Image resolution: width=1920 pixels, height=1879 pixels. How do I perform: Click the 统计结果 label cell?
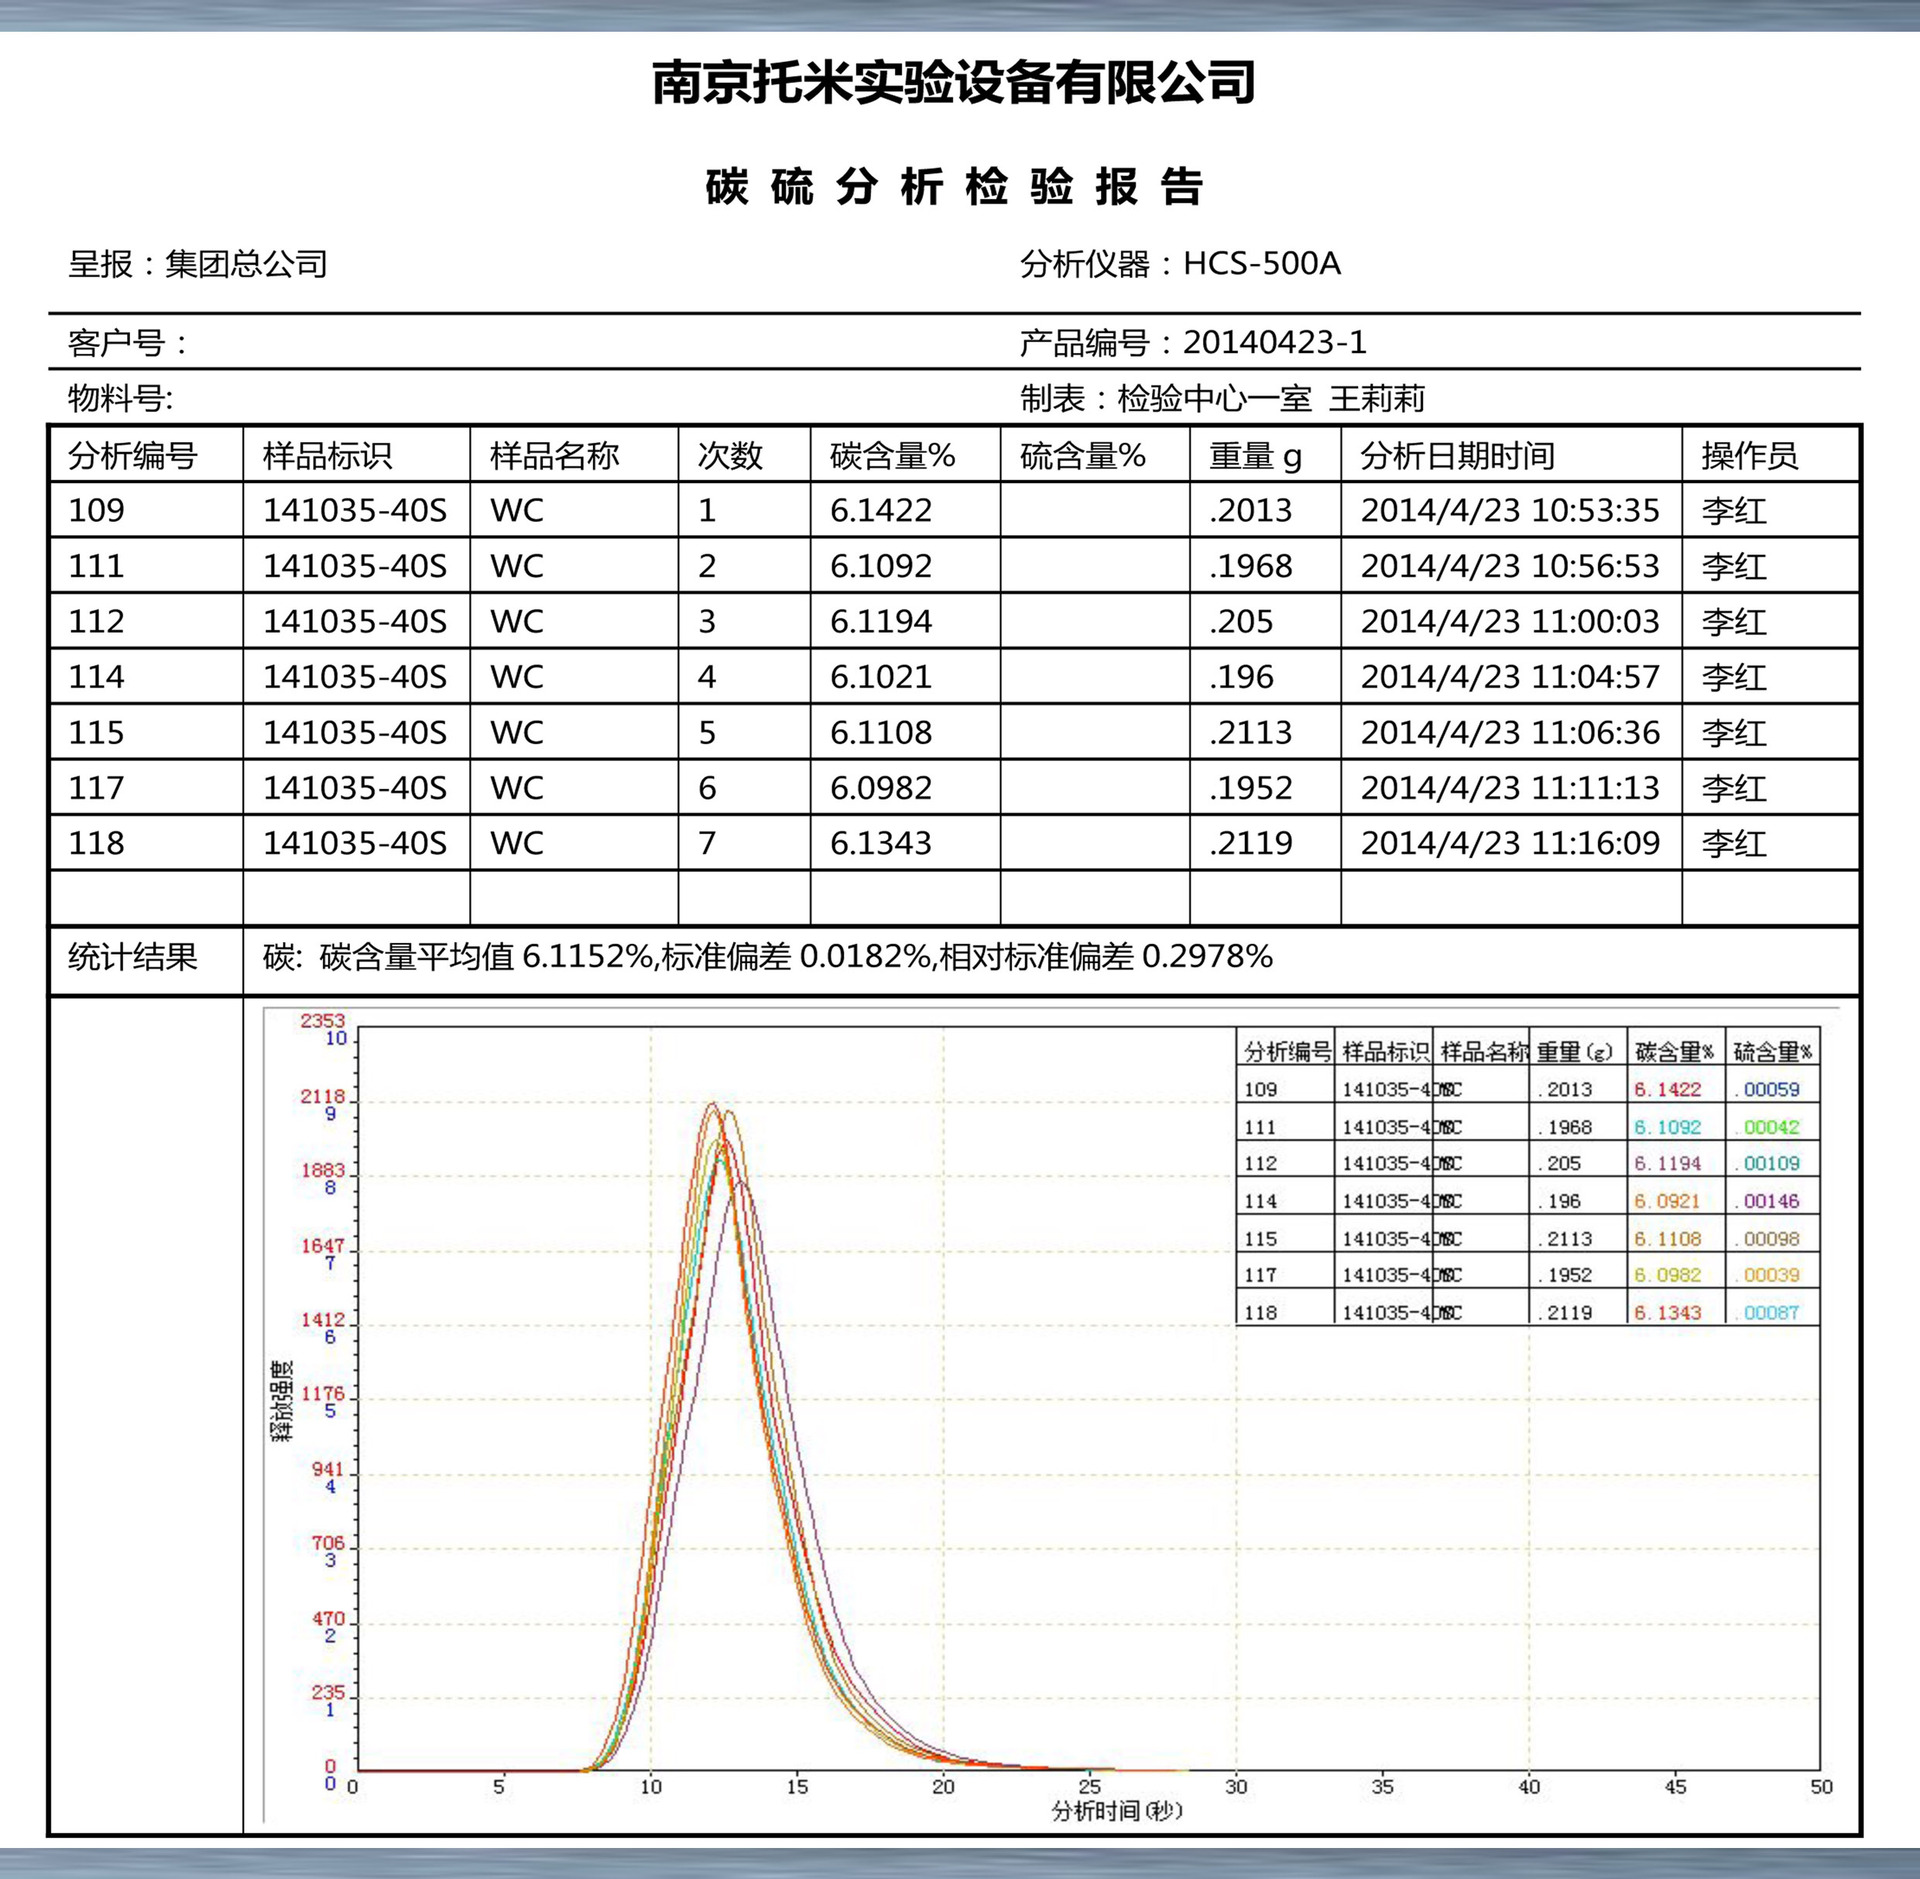132,957
